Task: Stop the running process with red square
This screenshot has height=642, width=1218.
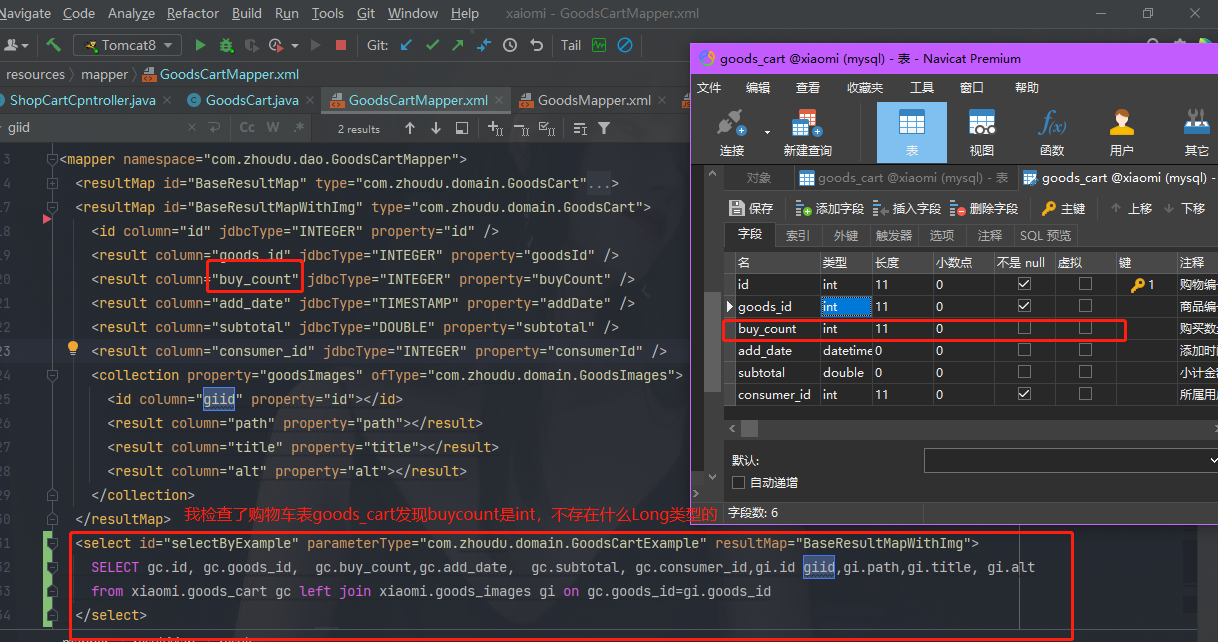Action: (x=341, y=45)
